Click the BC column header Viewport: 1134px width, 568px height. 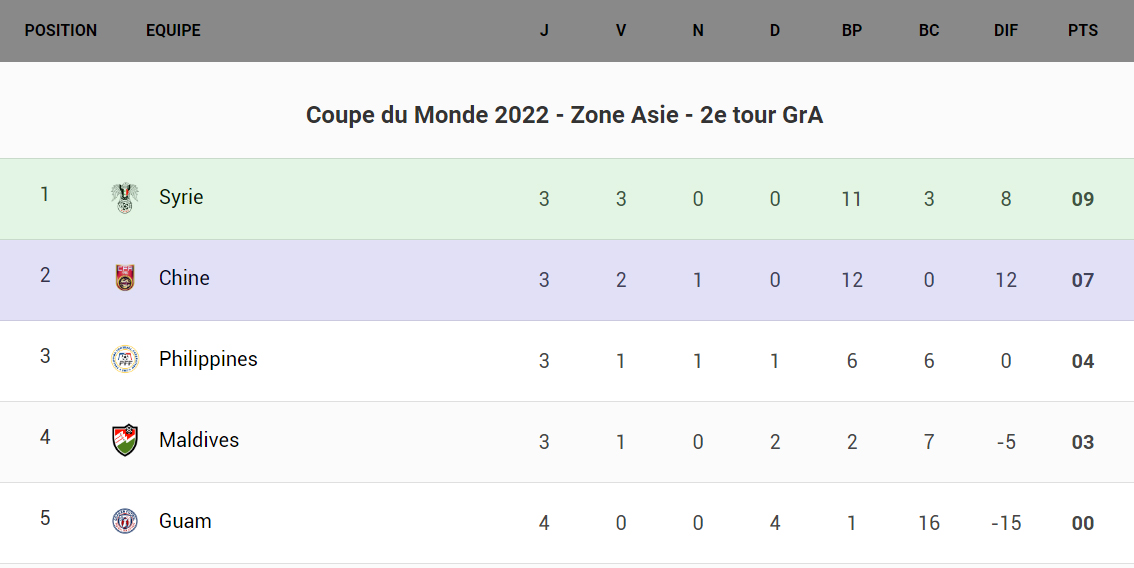[x=929, y=31]
